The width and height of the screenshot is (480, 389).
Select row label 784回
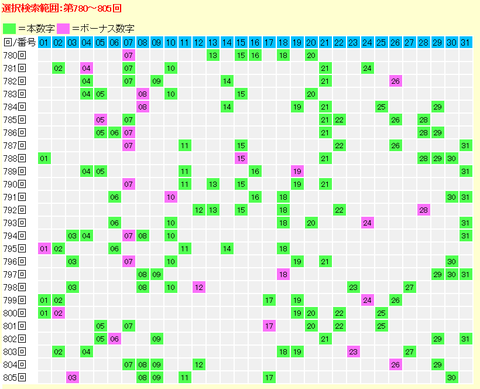click(15, 107)
